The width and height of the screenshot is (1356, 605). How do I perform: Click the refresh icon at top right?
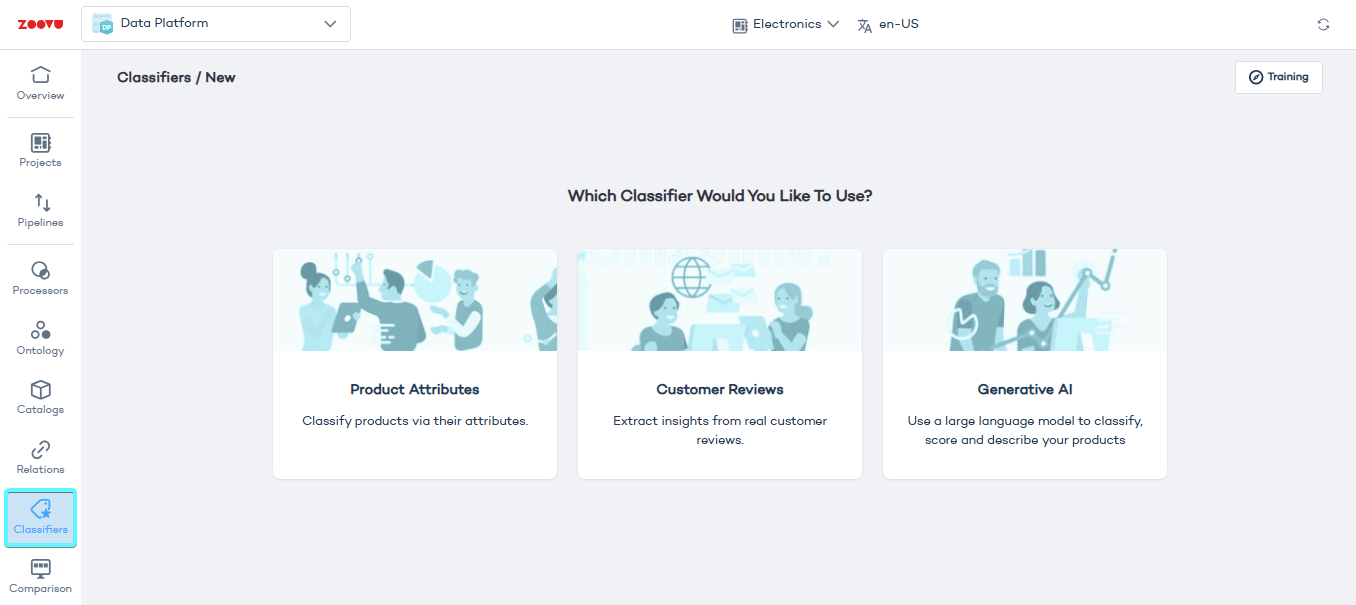1323,25
